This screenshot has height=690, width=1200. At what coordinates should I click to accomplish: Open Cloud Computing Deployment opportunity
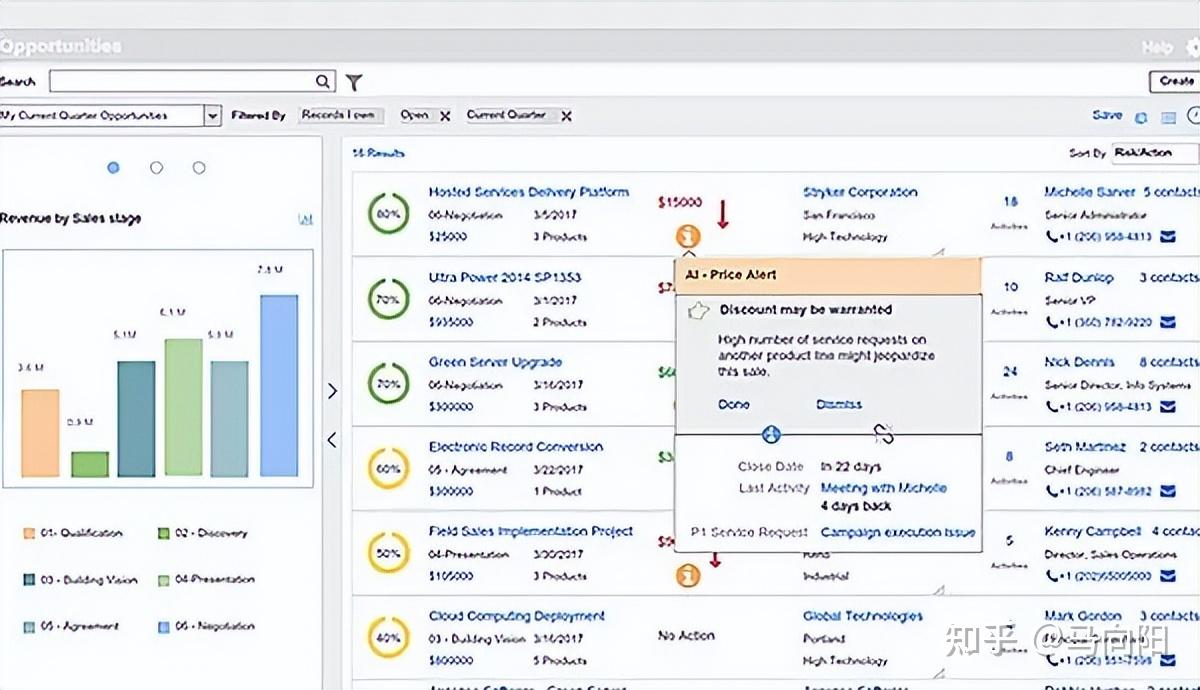(x=517, y=616)
